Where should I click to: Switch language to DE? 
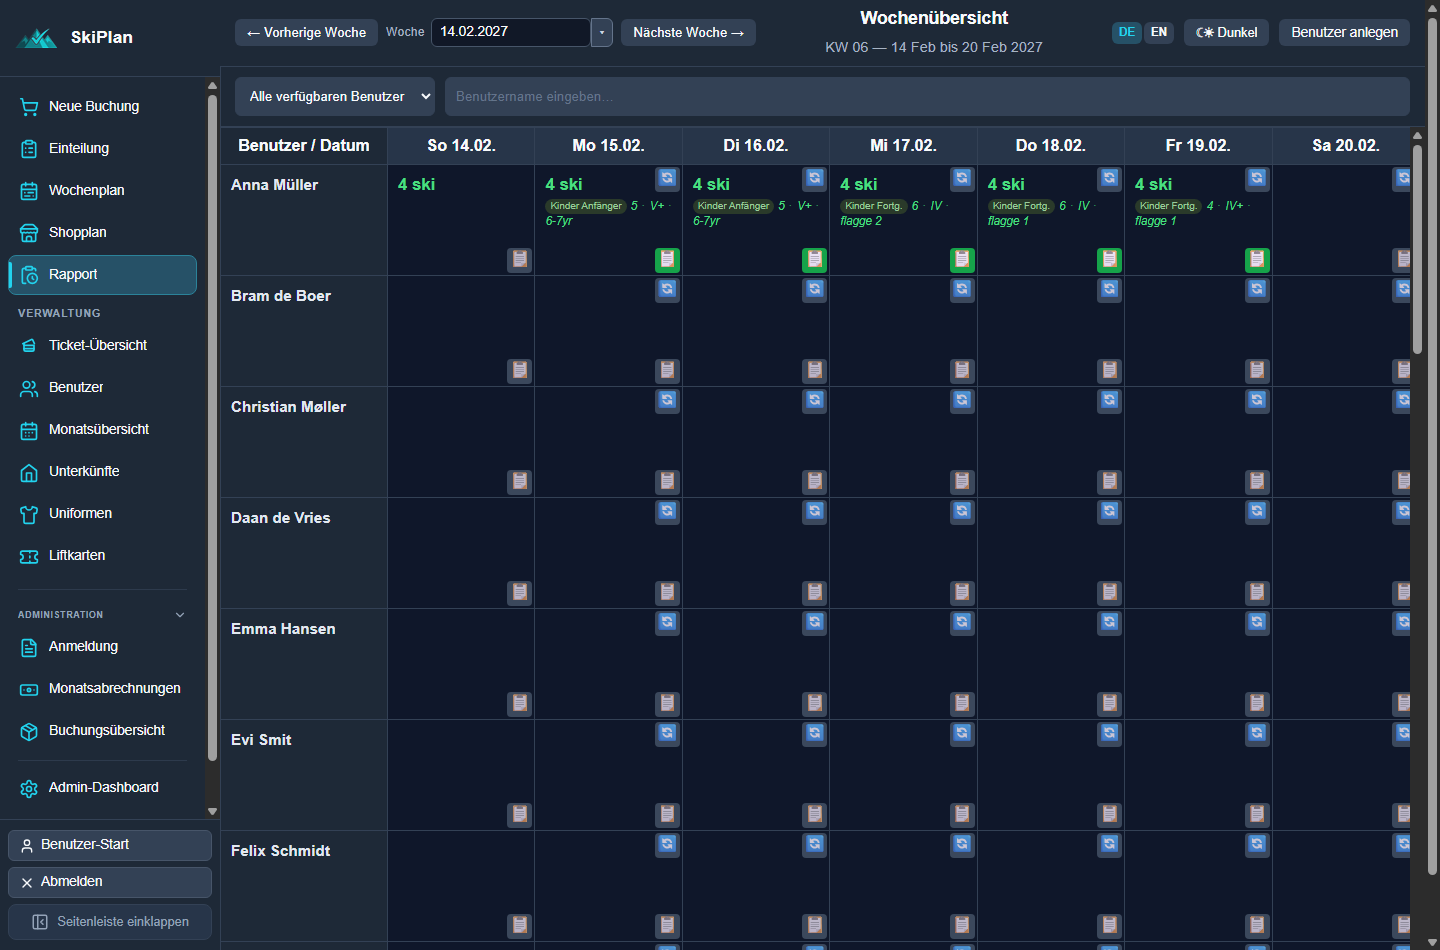pos(1127,32)
